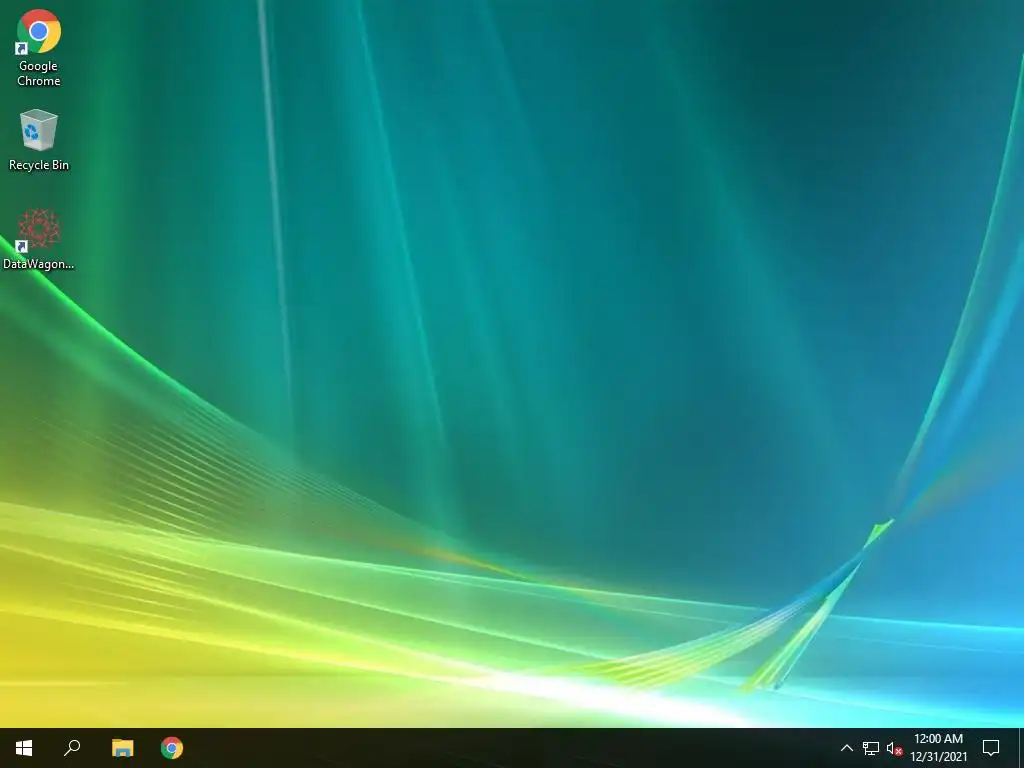
Task: Select the Google Chrome desktop shortcut
Action: (x=39, y=48)
